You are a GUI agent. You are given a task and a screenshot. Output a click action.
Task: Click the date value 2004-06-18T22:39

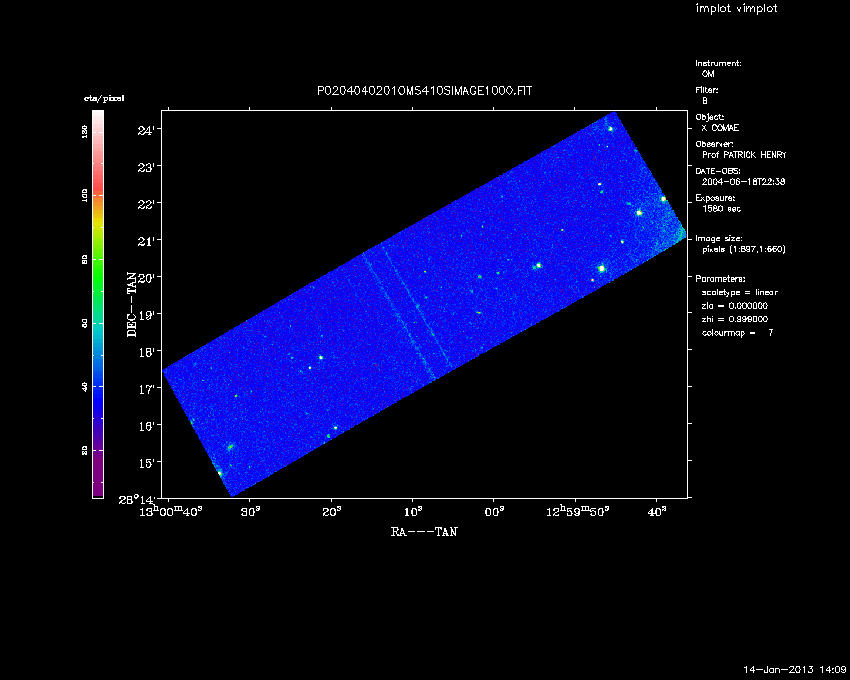click(743, 182)
